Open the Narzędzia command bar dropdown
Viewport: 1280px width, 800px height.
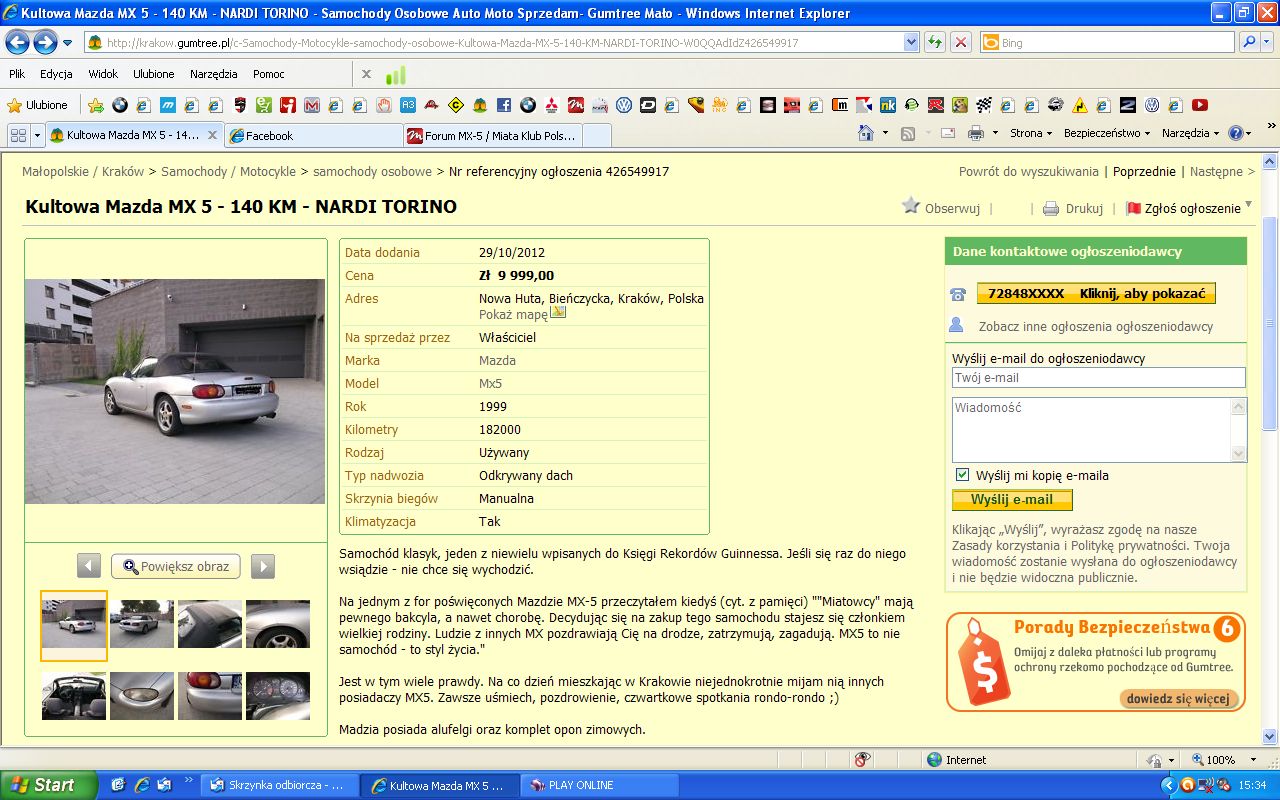click(1191, 133)
